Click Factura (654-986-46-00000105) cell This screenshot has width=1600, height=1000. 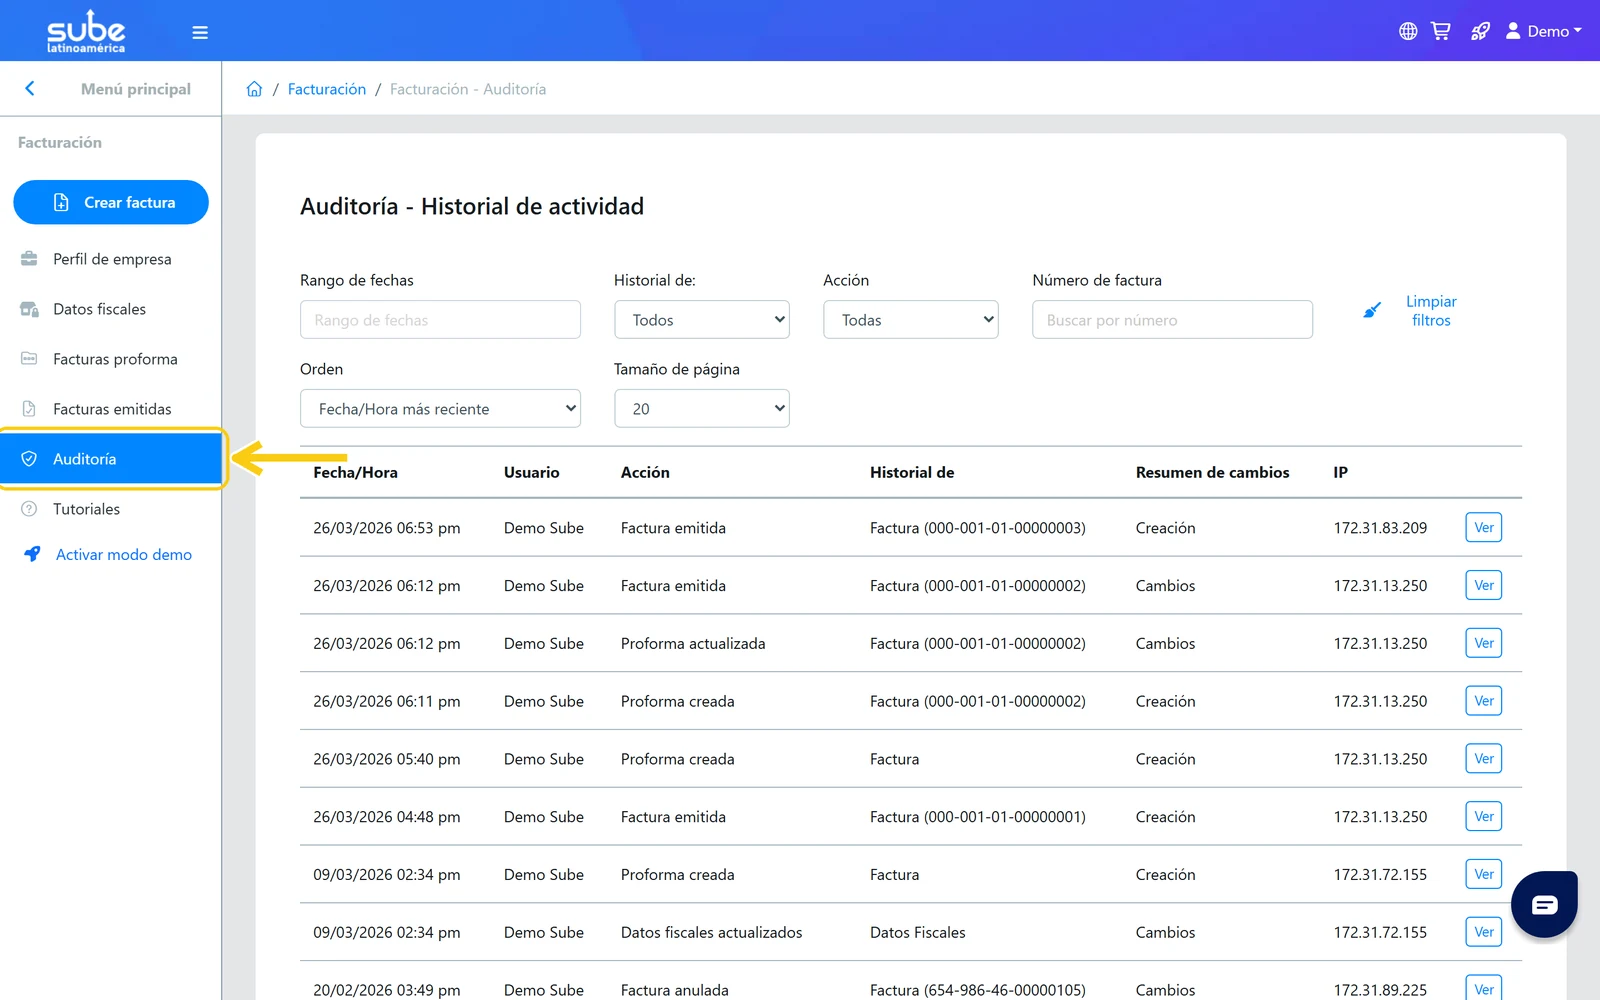978,990
